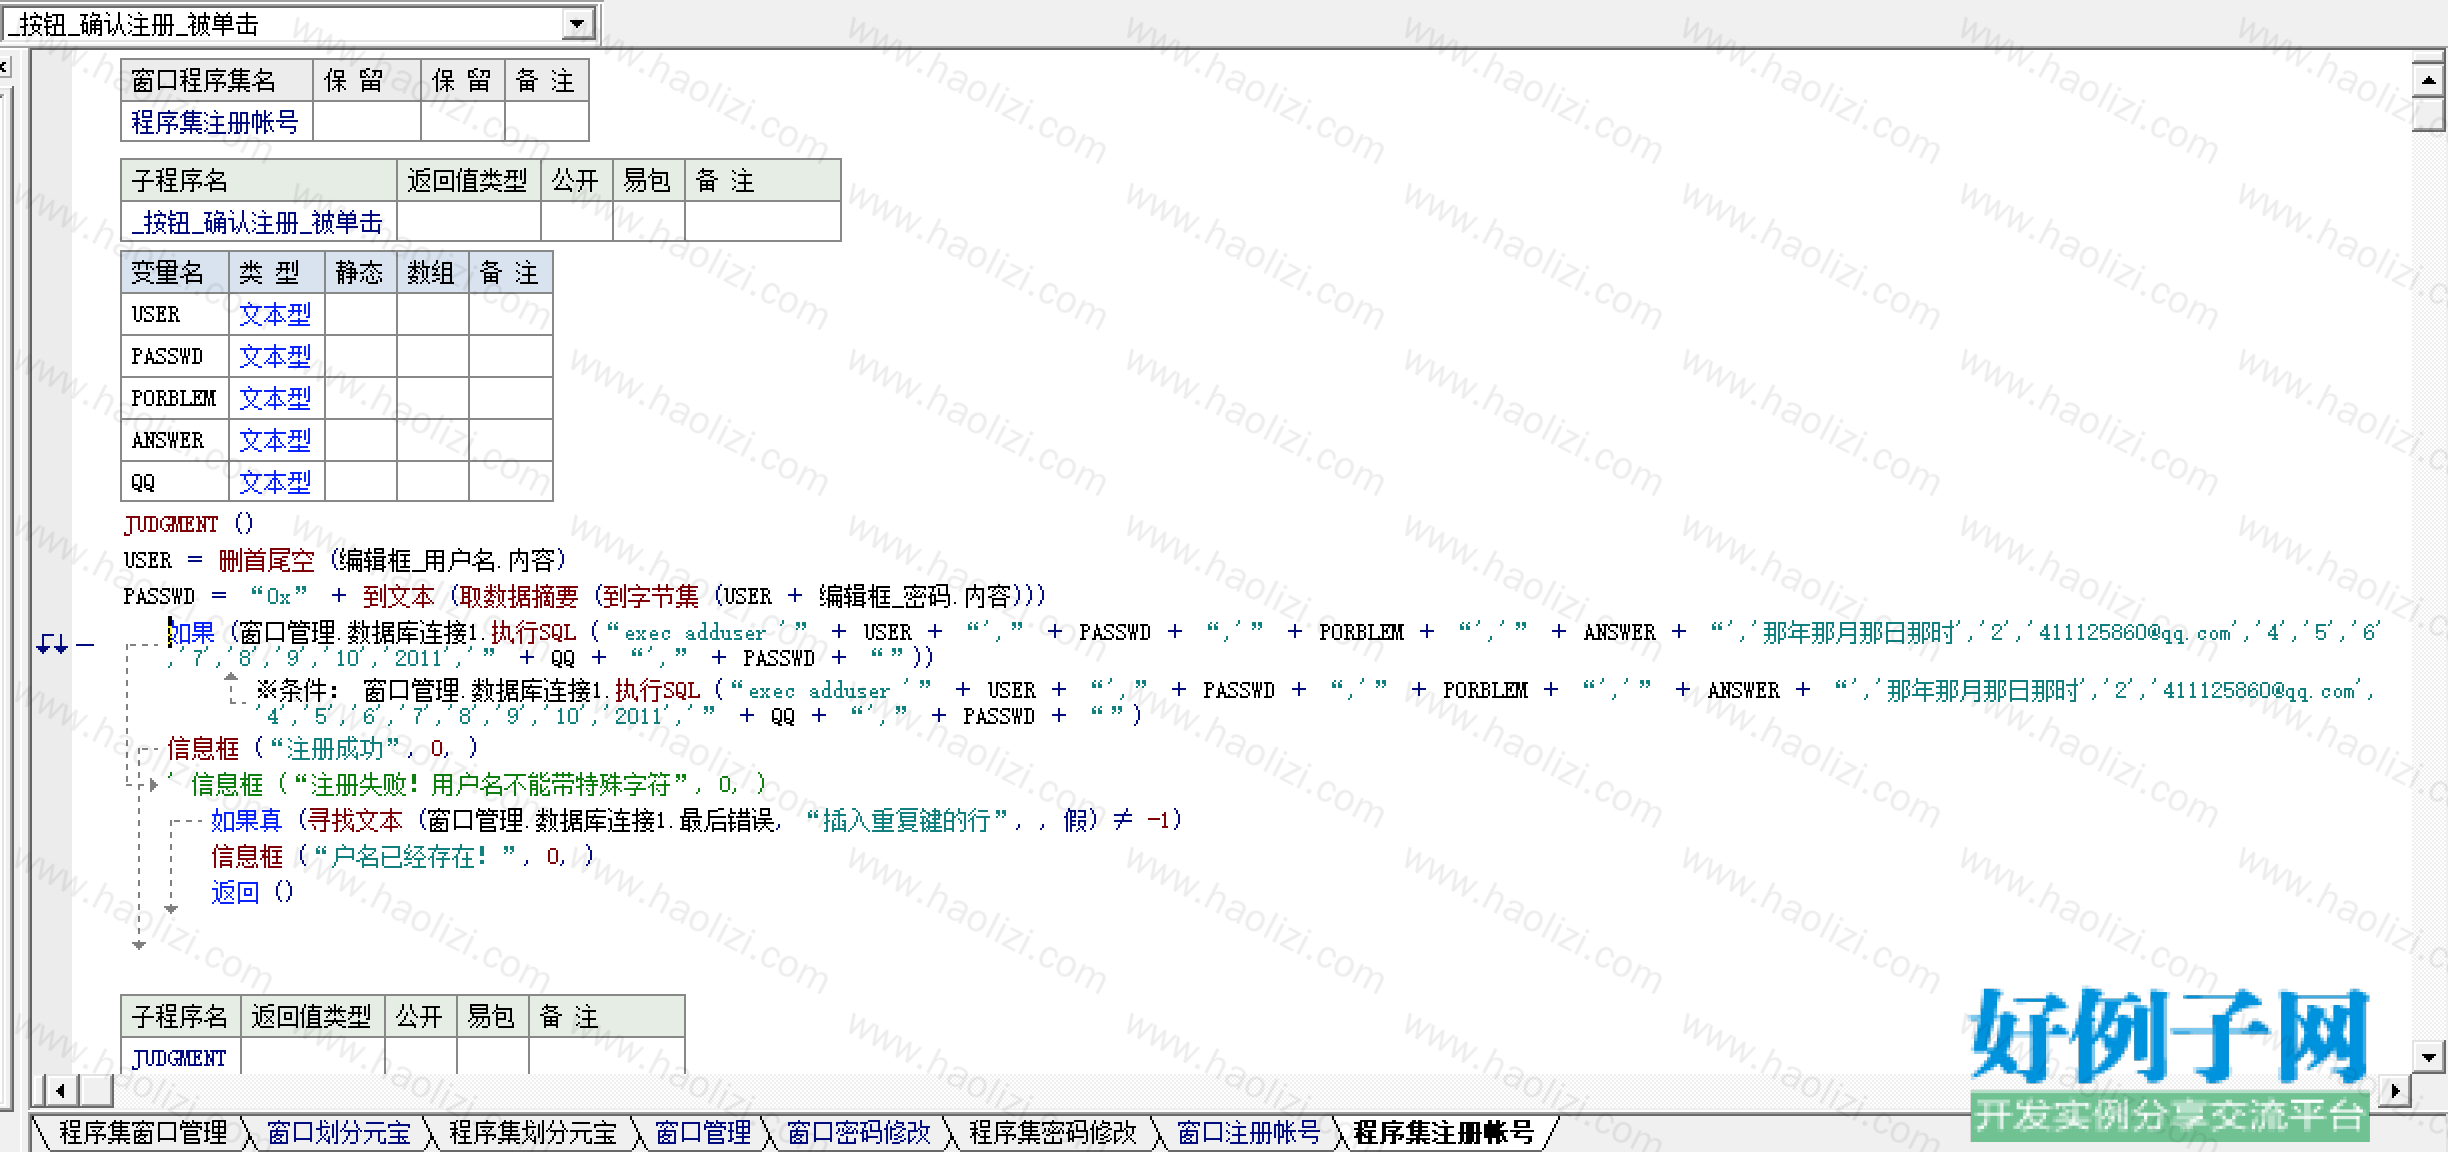The image size is (2448, 1152).
Task: Click the 返回 () statement
Action: [x=252, y=892]
